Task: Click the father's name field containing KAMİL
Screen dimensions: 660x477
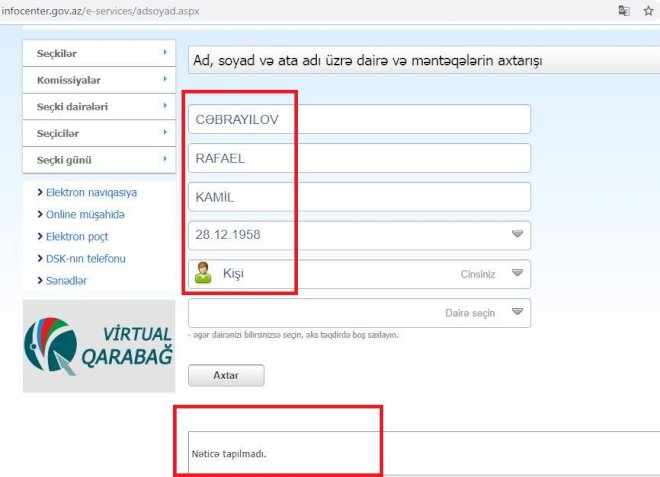Action: [x=358, y=197]
